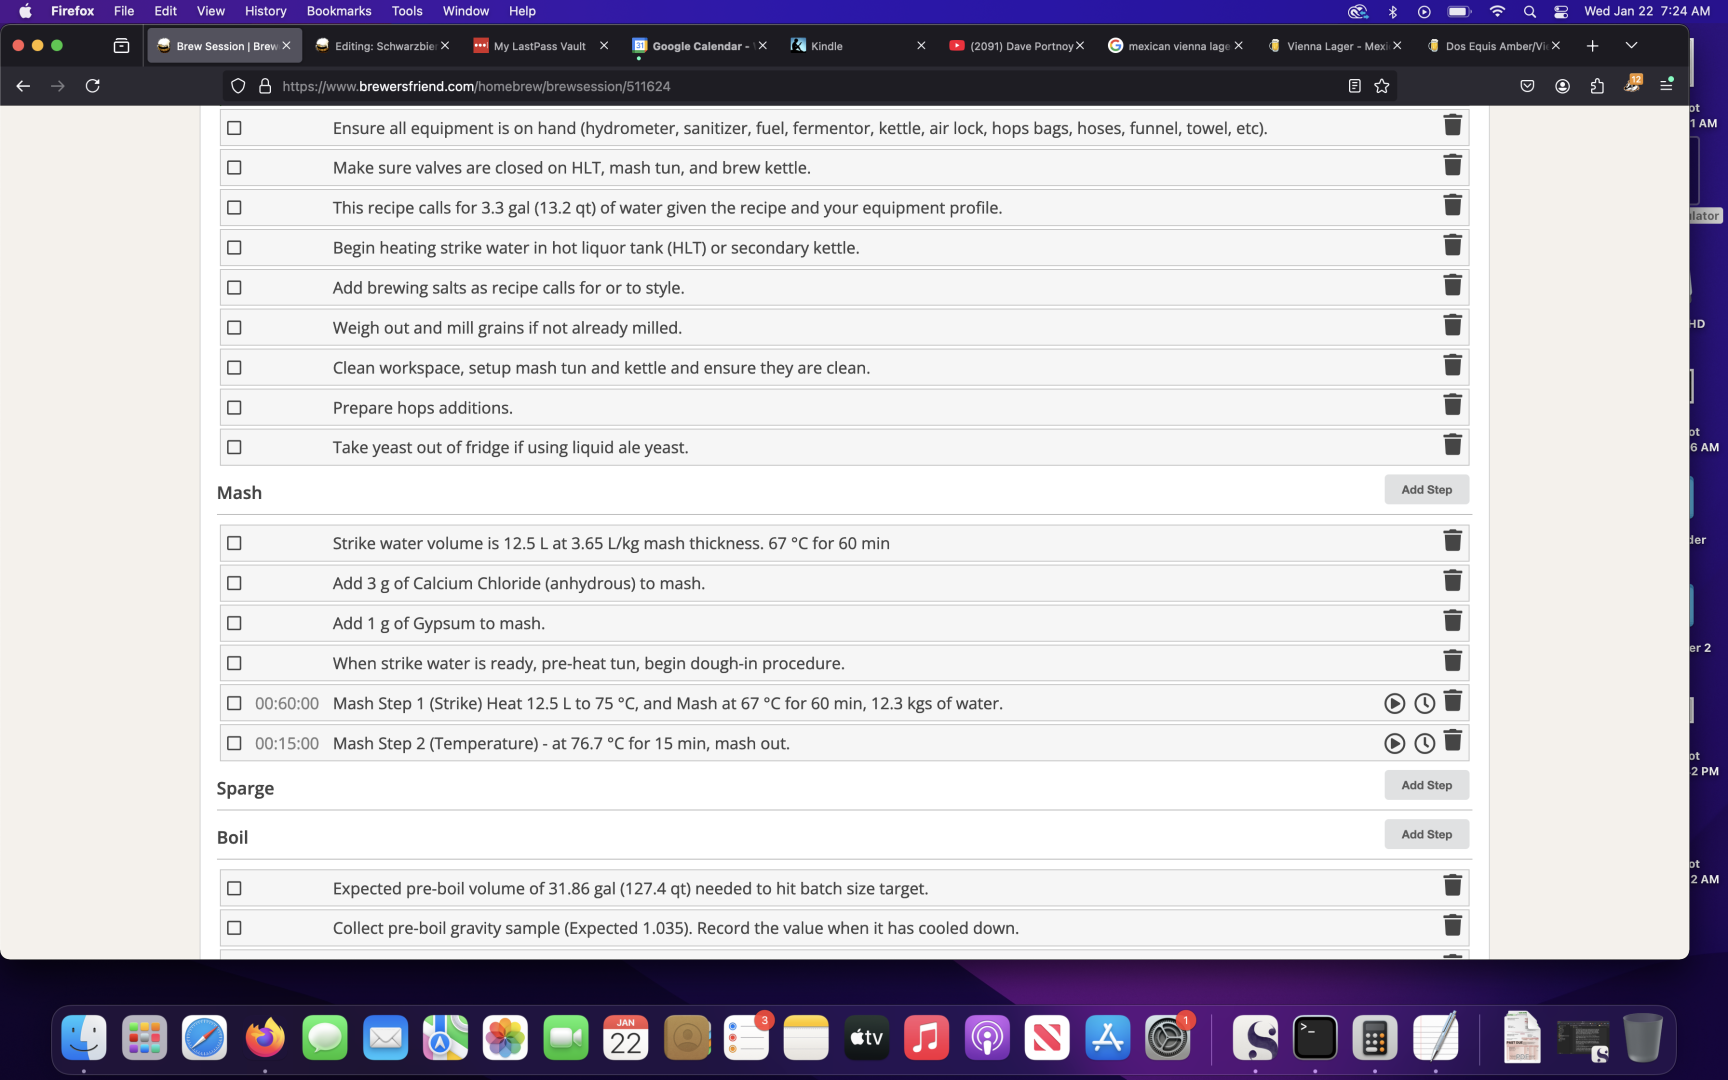Mark 'Weigh out and mill grains' done
This screenshot has width=1728, height=1080.
pos(234,328)
